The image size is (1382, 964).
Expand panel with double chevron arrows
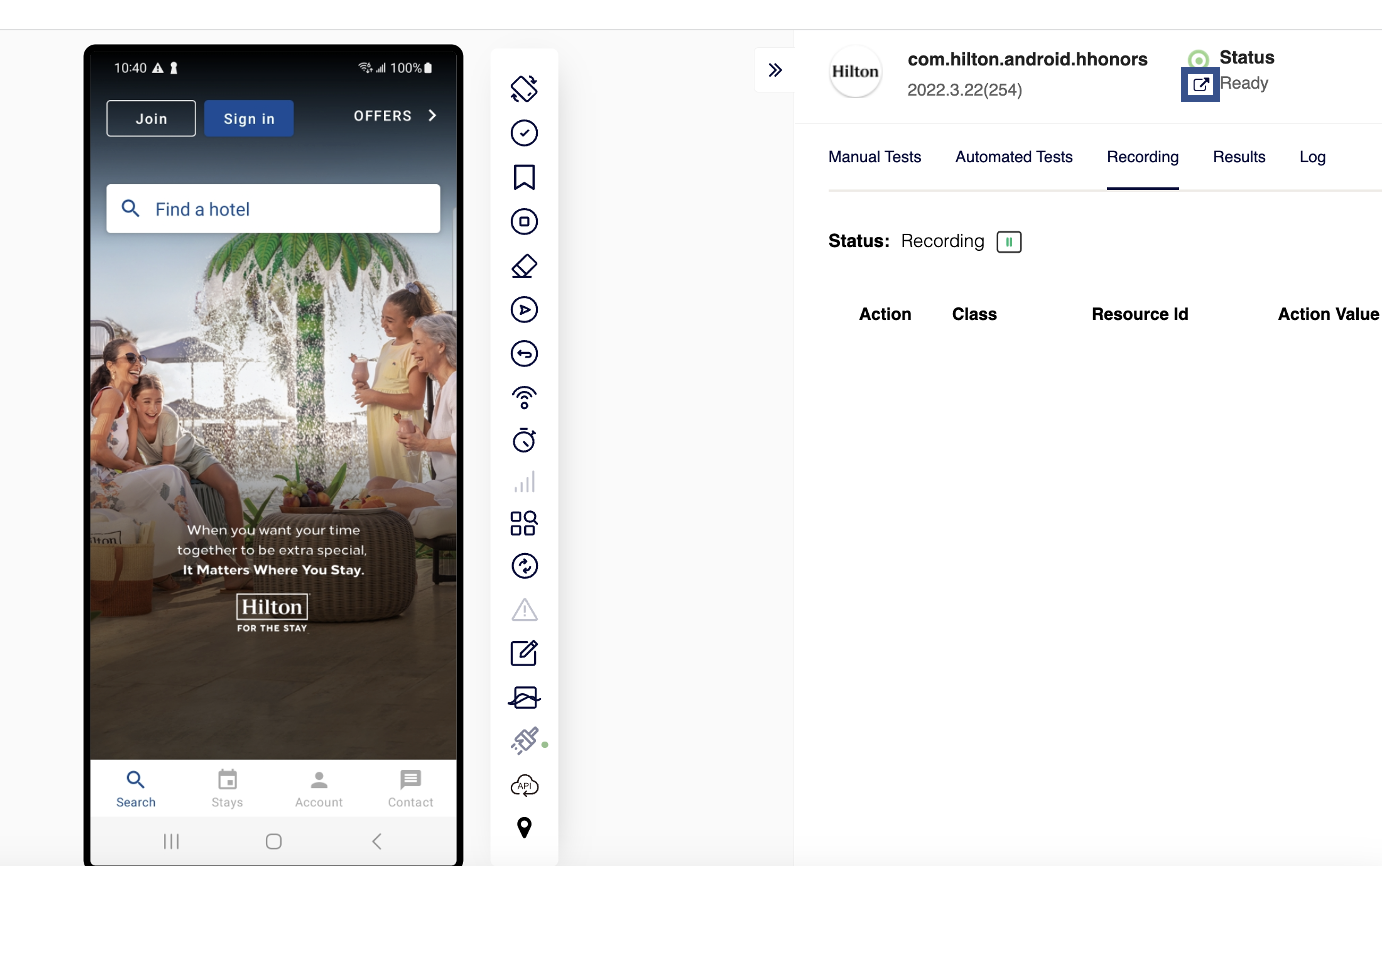point(774,70)
